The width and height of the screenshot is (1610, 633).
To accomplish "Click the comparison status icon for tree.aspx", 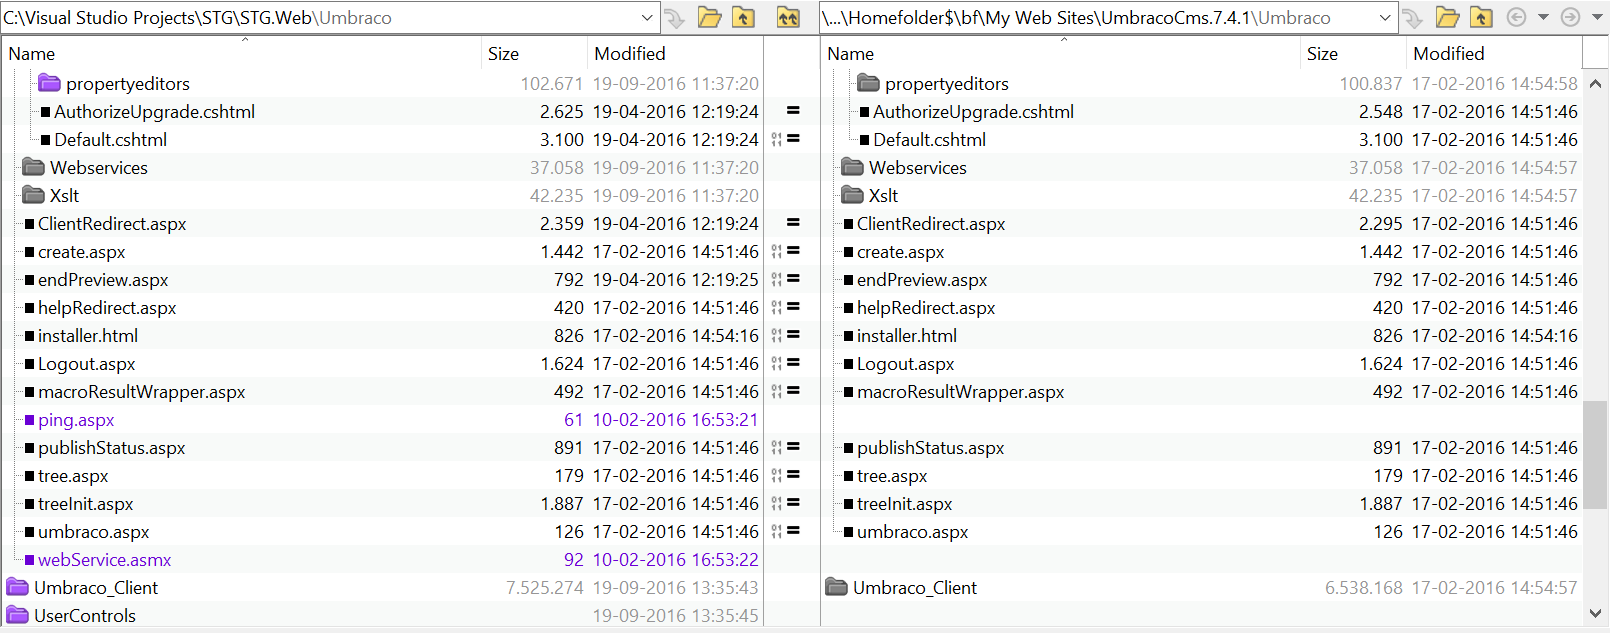I will (786, 475).
